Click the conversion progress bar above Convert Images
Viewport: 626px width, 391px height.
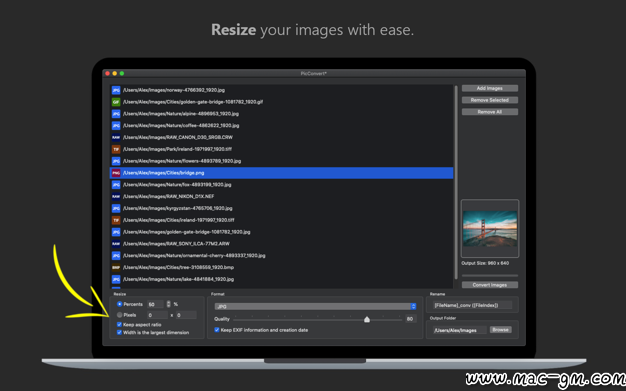[490, 276]
